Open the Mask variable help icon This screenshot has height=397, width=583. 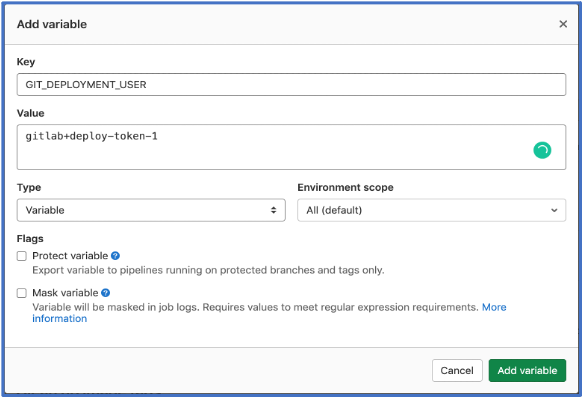click(x=106, y=293)
